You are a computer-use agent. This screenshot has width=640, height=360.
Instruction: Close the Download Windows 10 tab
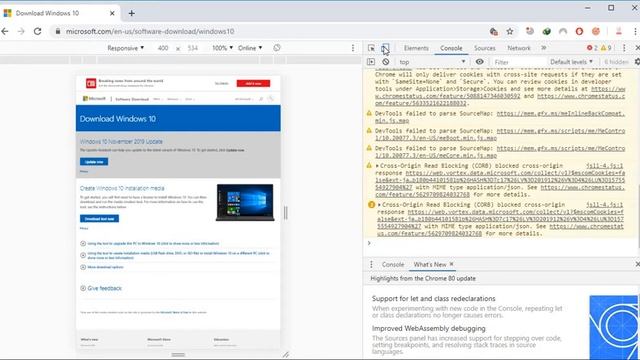point(112,13)
